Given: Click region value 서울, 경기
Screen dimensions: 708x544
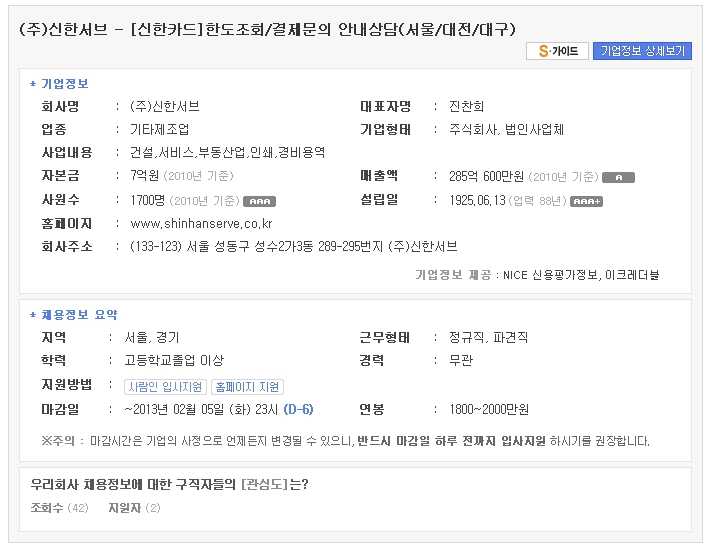Looking at the screenshot, I should (152, 337).
